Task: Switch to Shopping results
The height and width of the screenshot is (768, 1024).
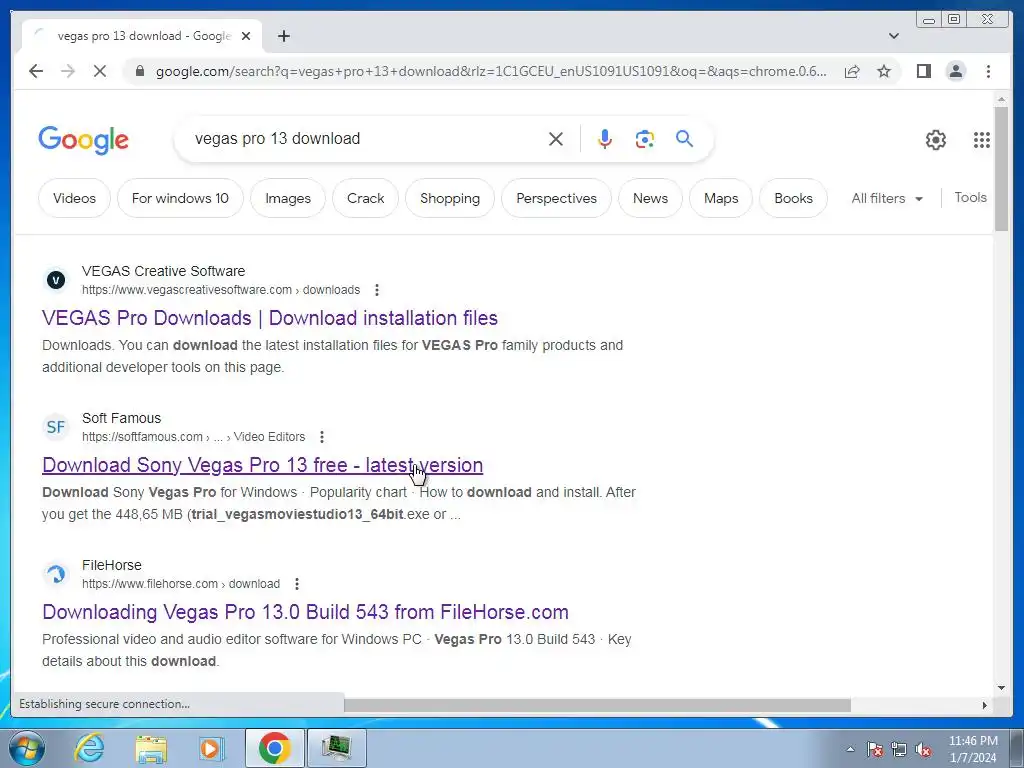Action: coord(449,198)
